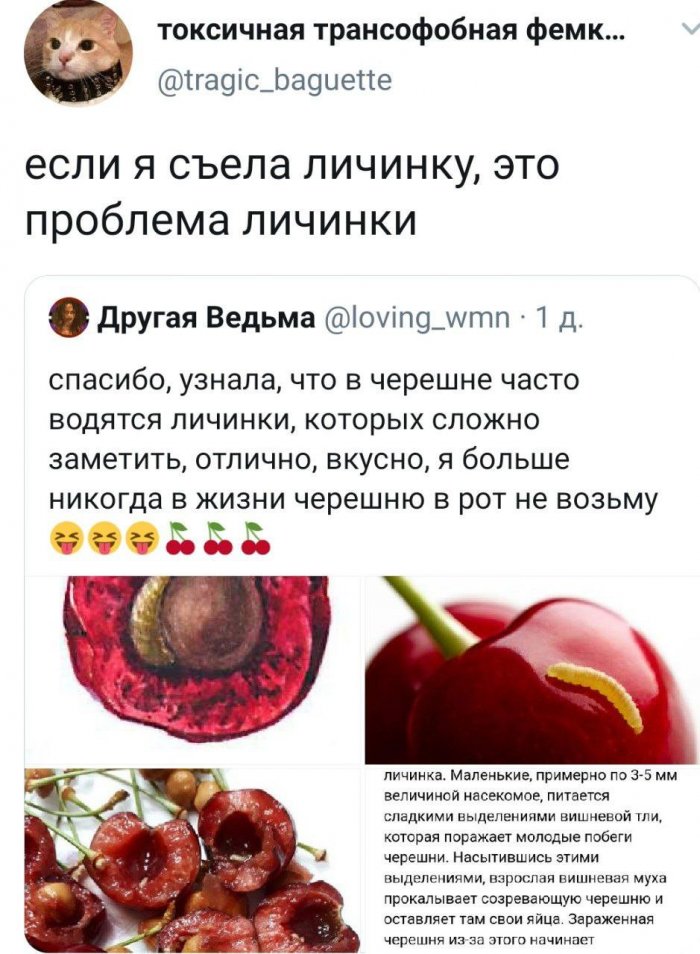This screenshot has height=954, width=700.
Task: Click the main tweet text about личинку
Action: (291, 193)
